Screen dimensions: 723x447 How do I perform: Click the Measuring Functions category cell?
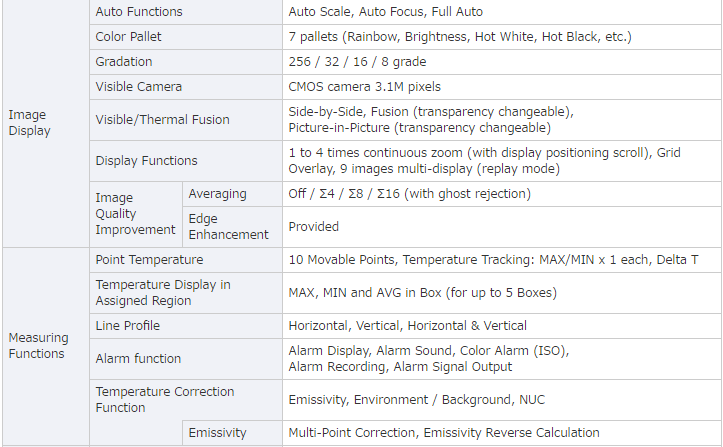(46, 346)
